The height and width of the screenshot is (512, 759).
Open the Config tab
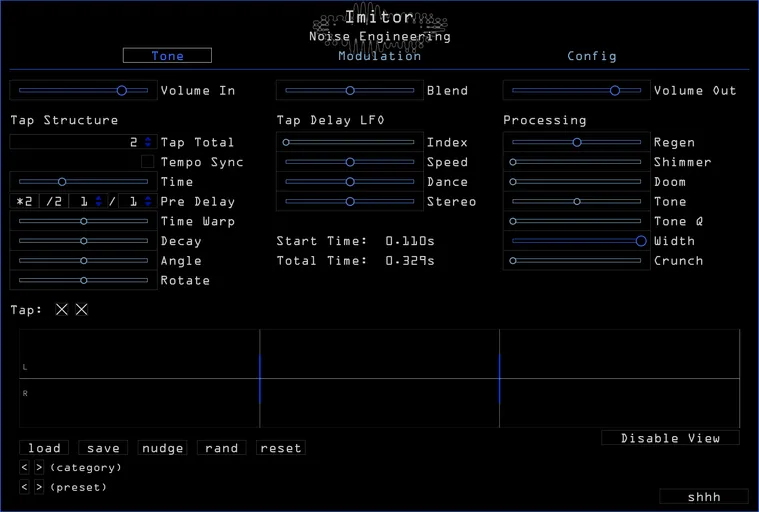tap(592, 56)
